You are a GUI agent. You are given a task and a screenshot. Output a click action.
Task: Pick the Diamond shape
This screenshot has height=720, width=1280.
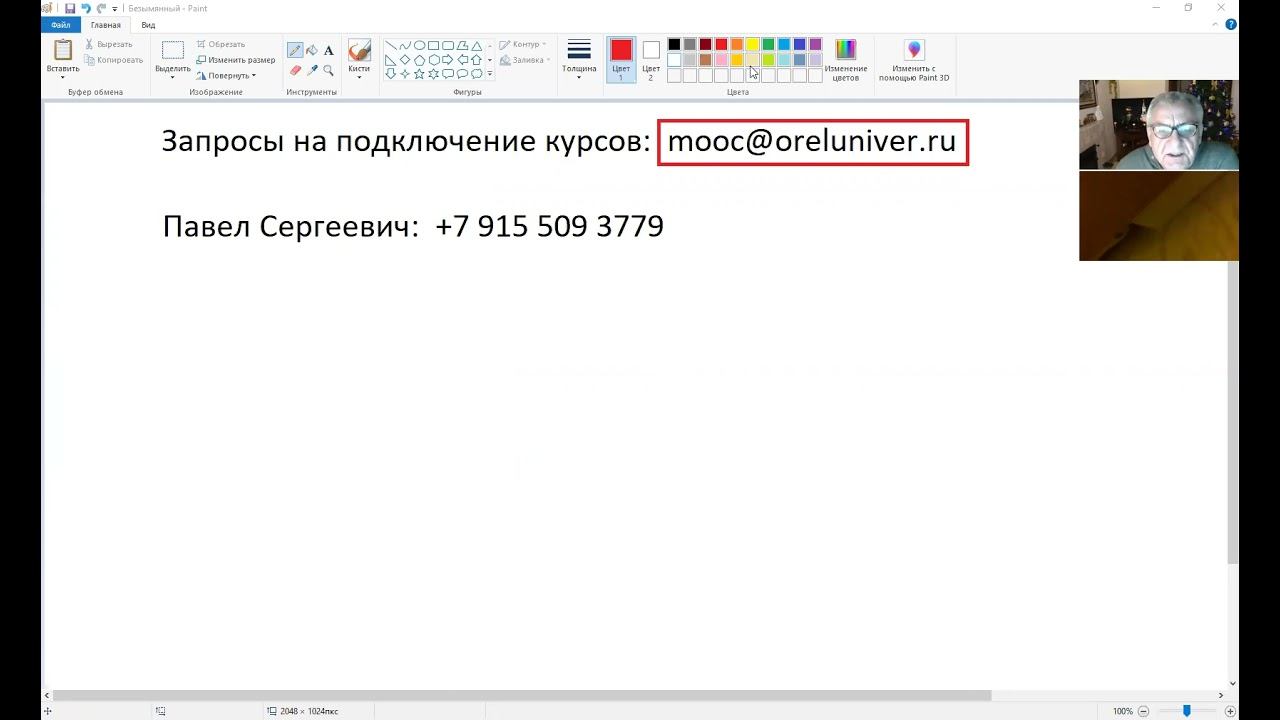405,59
